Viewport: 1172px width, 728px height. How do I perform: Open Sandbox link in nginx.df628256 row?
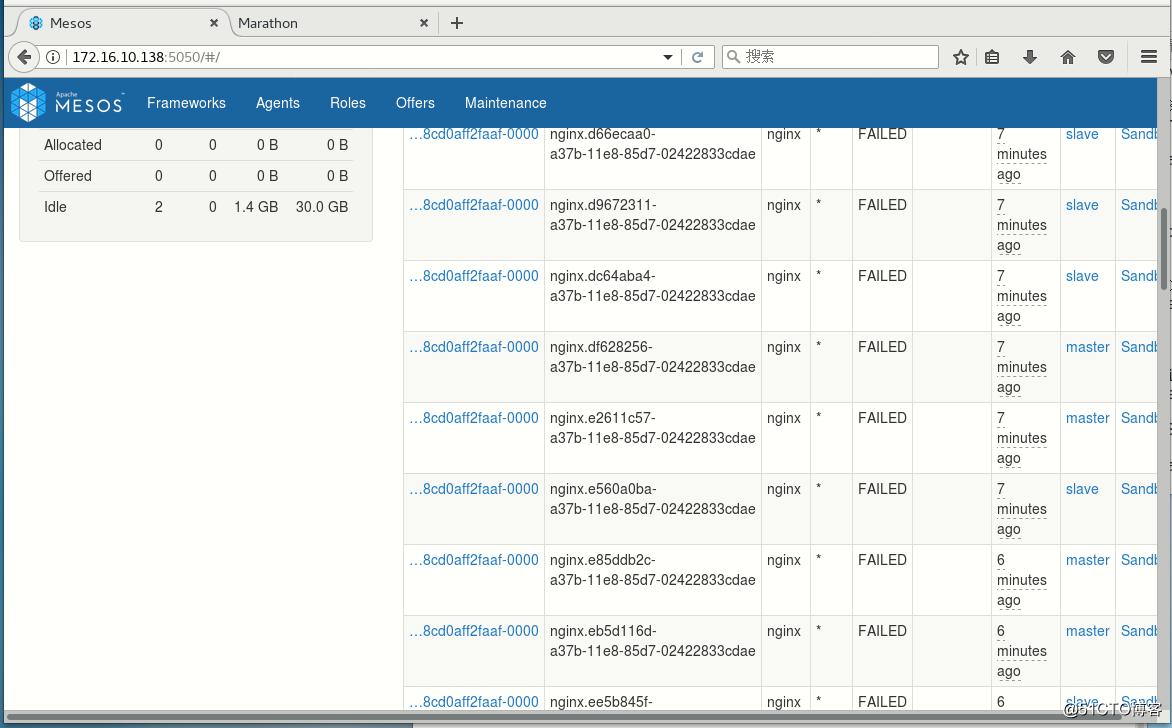(x=1138, y=347)
